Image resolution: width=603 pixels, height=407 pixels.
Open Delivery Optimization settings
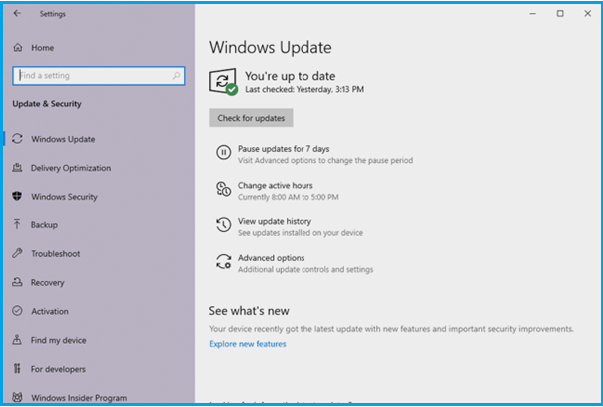coord(71,168)
